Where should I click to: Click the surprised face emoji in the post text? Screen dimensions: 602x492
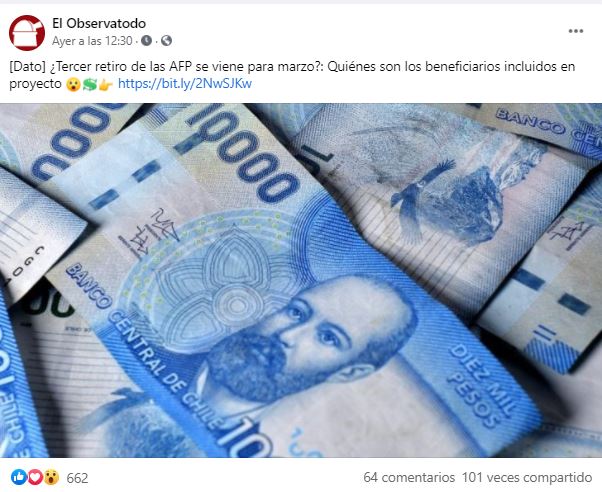(x=73, y=84)
